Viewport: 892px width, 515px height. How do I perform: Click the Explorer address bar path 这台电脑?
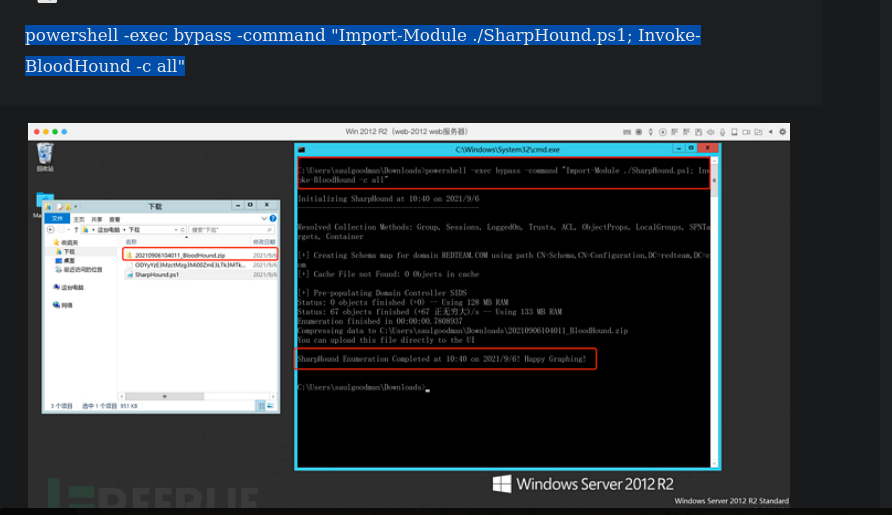tap(108, 230)
